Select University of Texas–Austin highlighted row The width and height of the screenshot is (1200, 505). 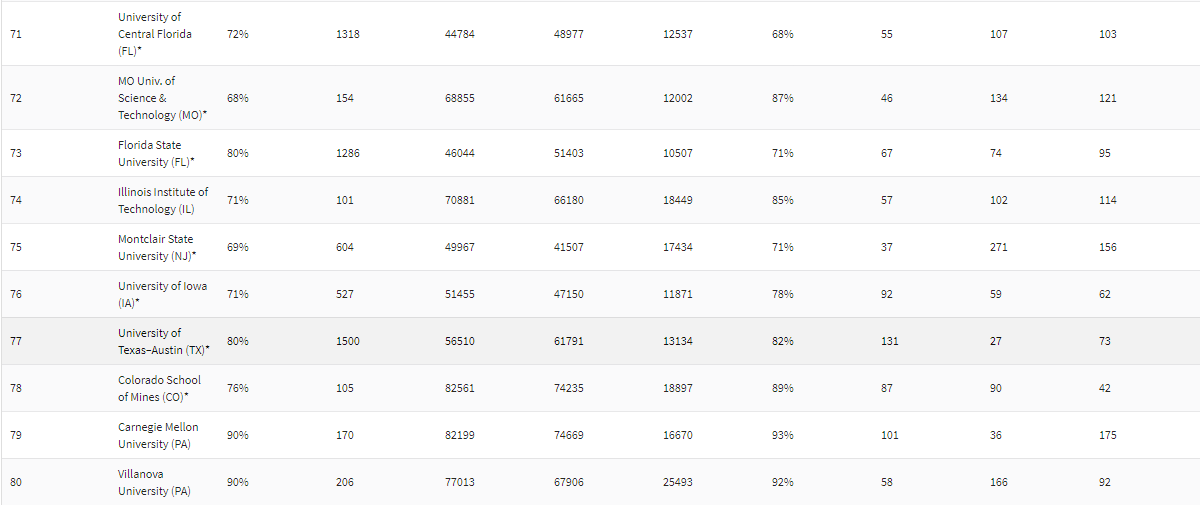600,341
